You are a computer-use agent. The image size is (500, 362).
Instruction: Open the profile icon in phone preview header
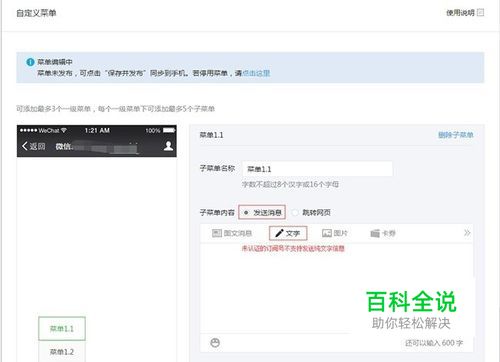tap(168, 146)
